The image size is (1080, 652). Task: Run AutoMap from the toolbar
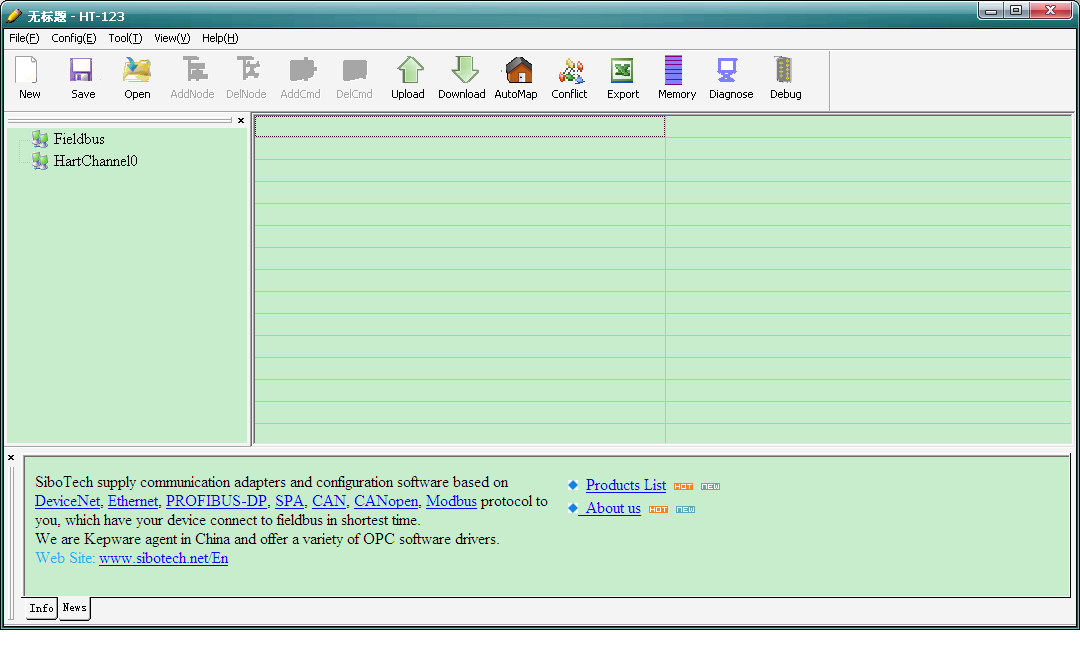tap(516, 71)
